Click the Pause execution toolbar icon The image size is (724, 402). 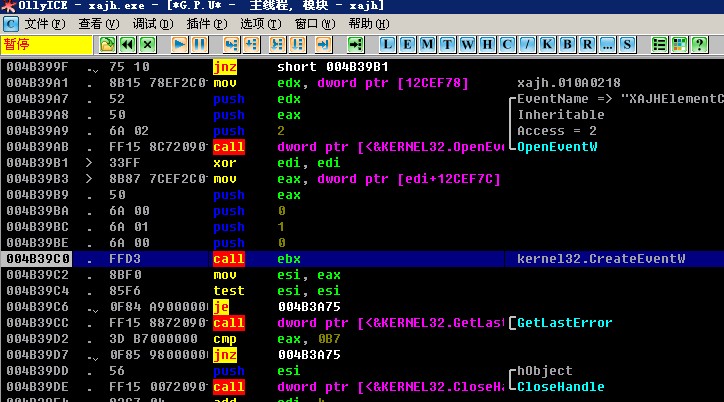(x=200, y=44)
